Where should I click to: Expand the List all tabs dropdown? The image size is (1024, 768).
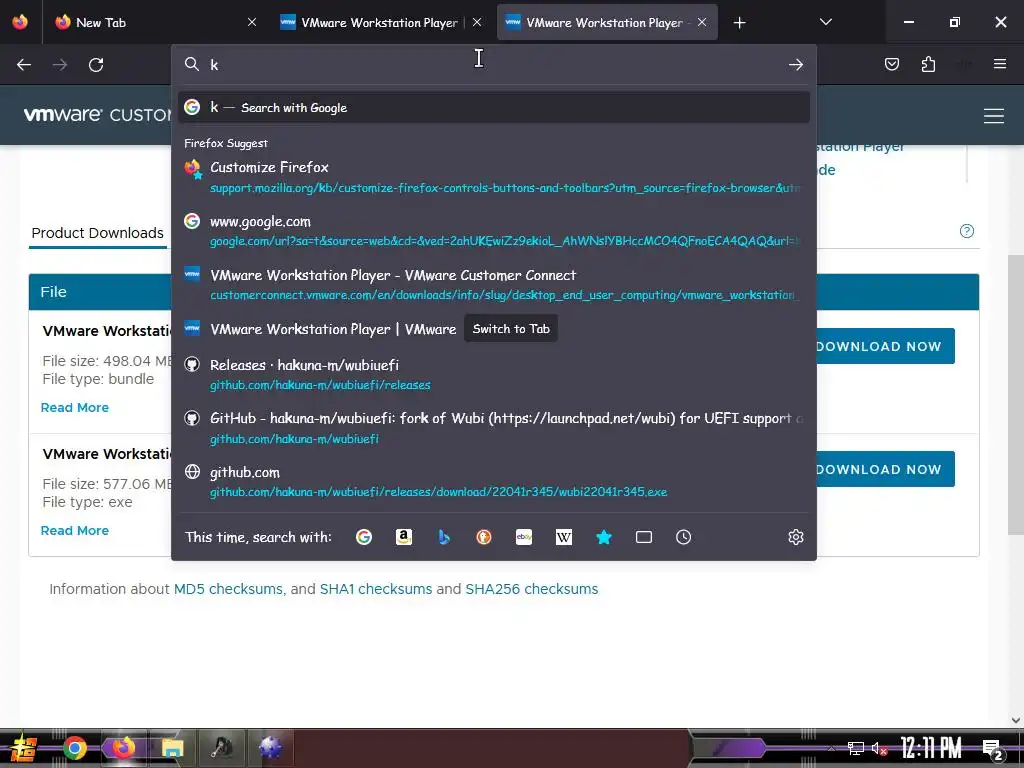[x=825, y=22]
